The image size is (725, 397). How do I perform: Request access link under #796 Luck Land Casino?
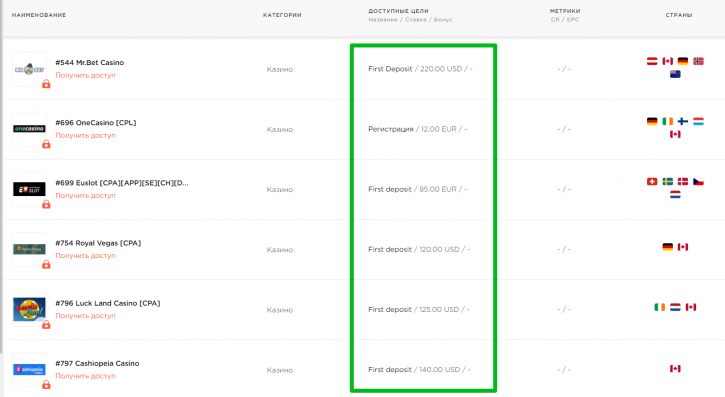coord(86,316)
